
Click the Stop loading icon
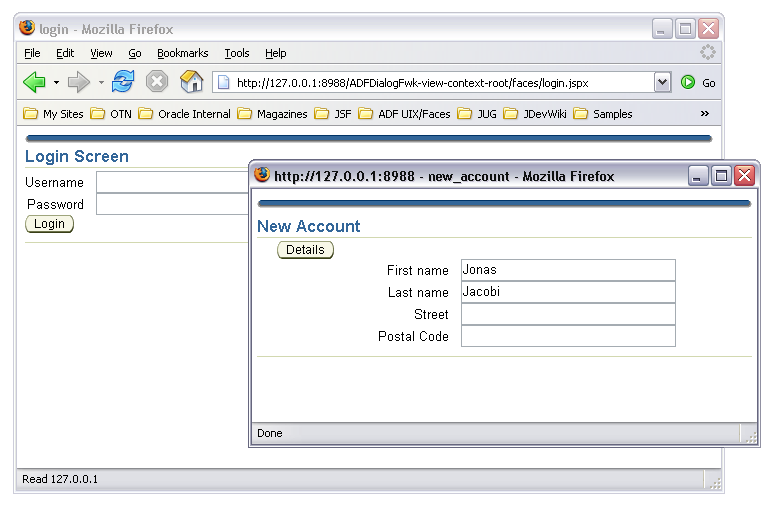[157, 81]
